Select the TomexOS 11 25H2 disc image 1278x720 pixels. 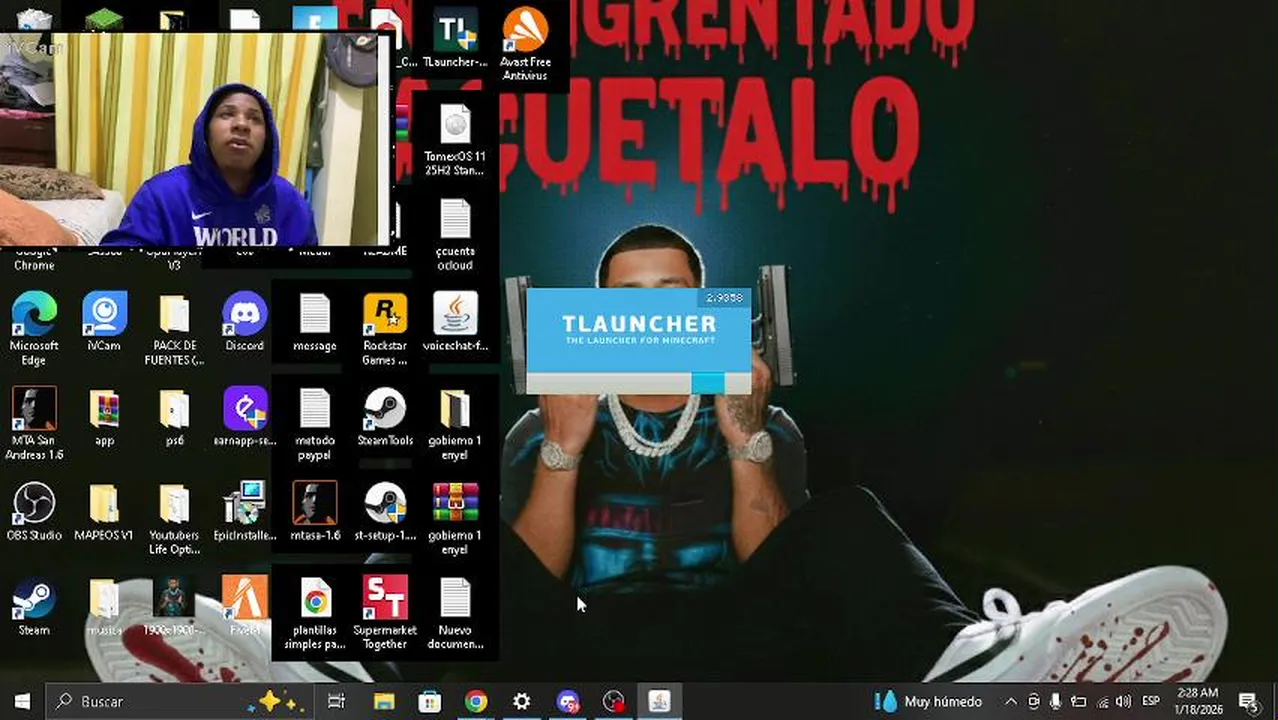(455, 140)
